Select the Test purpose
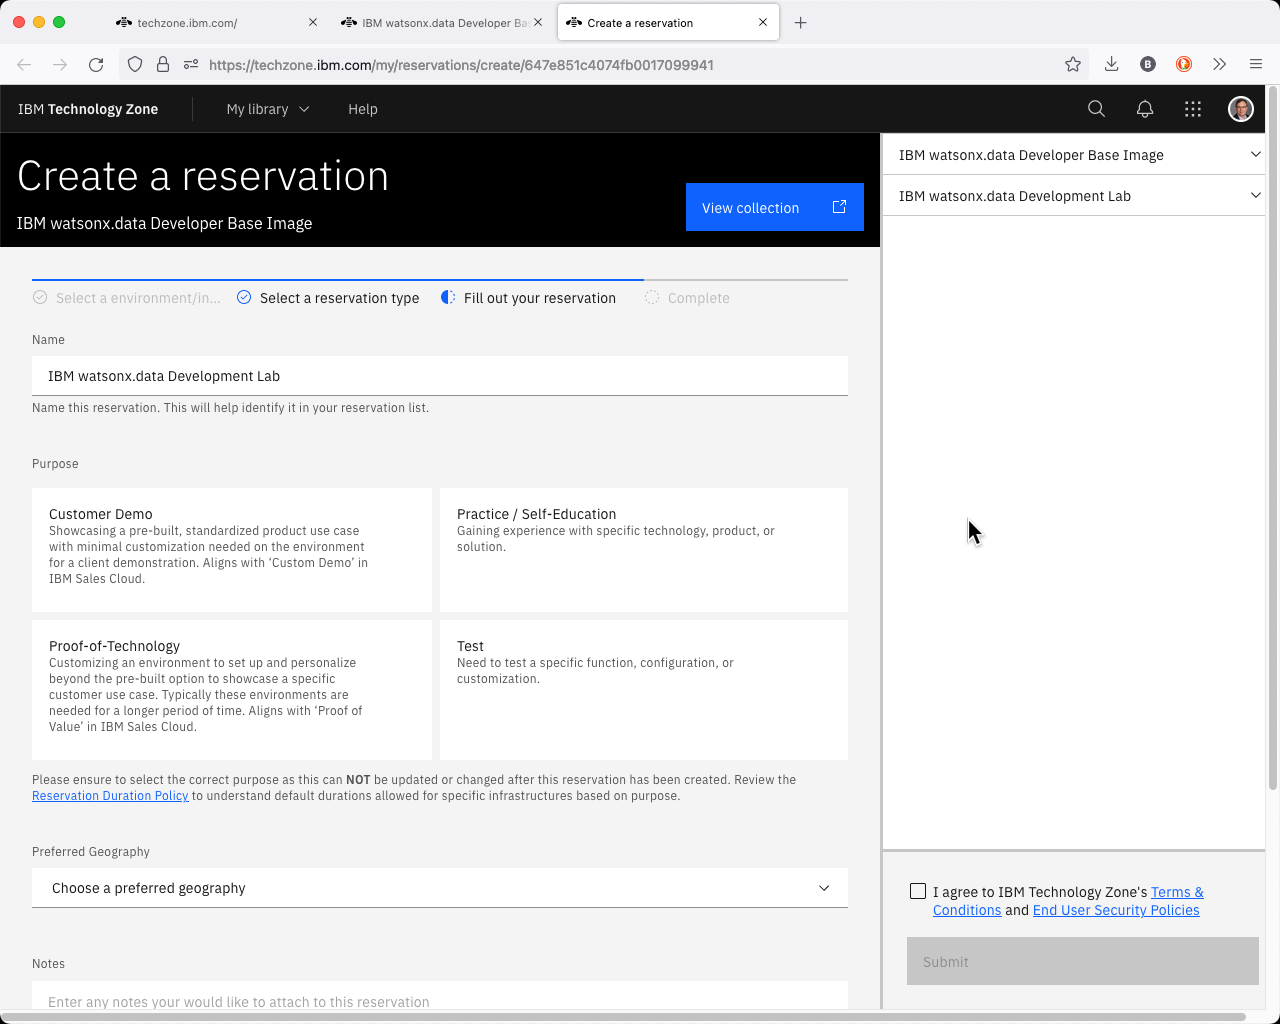The width and height of the screenshot is (1280, 1024). point(644,690)
